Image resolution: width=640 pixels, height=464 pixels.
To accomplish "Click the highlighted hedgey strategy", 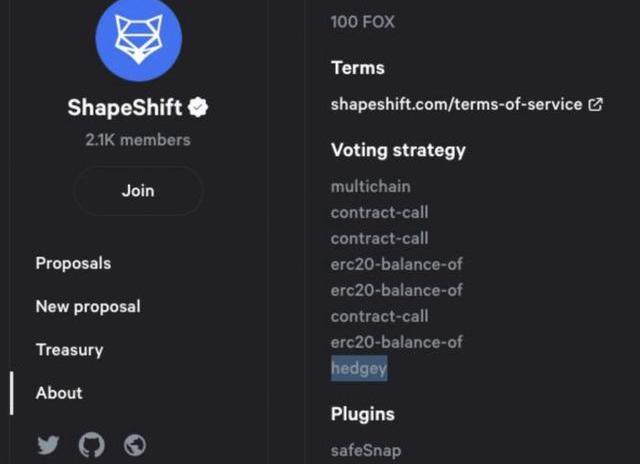I will [x=359, y=369].
